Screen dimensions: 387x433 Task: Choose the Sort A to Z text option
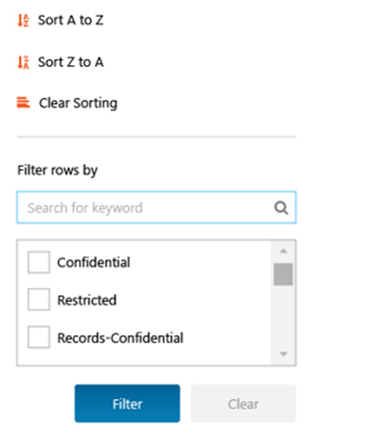pos(70,20)
